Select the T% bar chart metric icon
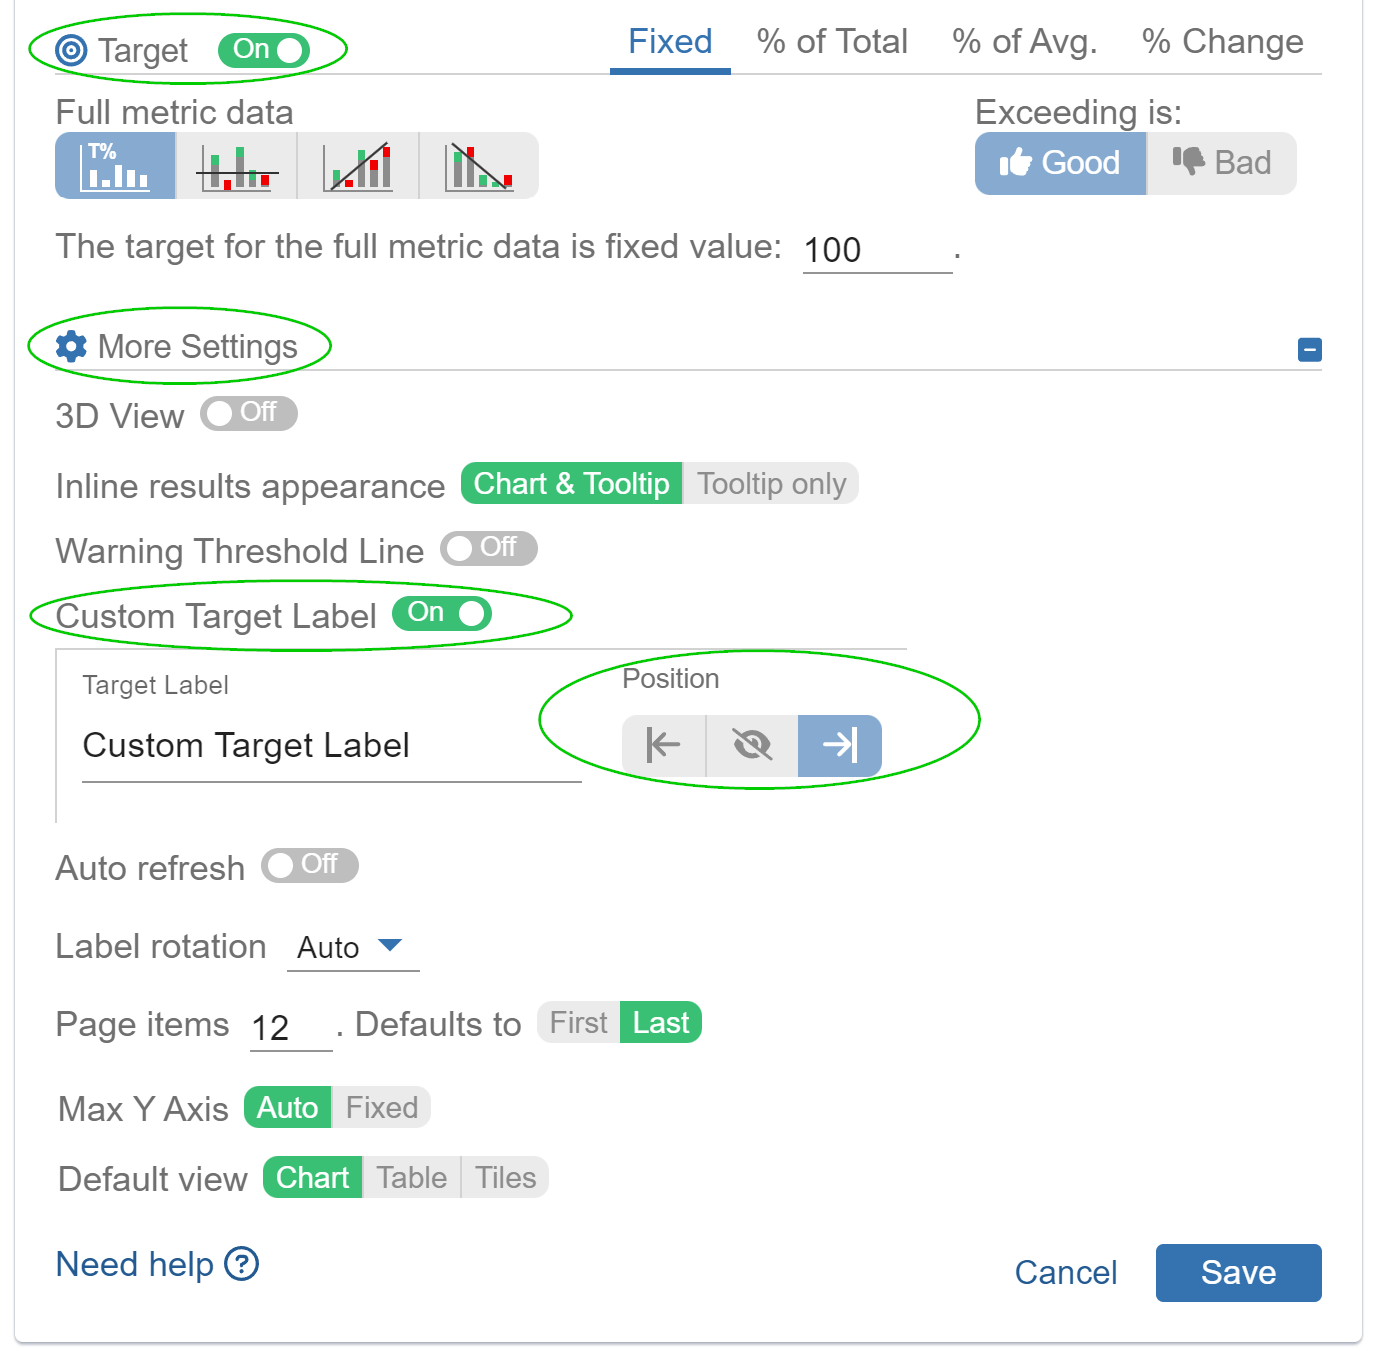 pyautogui.click(x=114, y=165)
